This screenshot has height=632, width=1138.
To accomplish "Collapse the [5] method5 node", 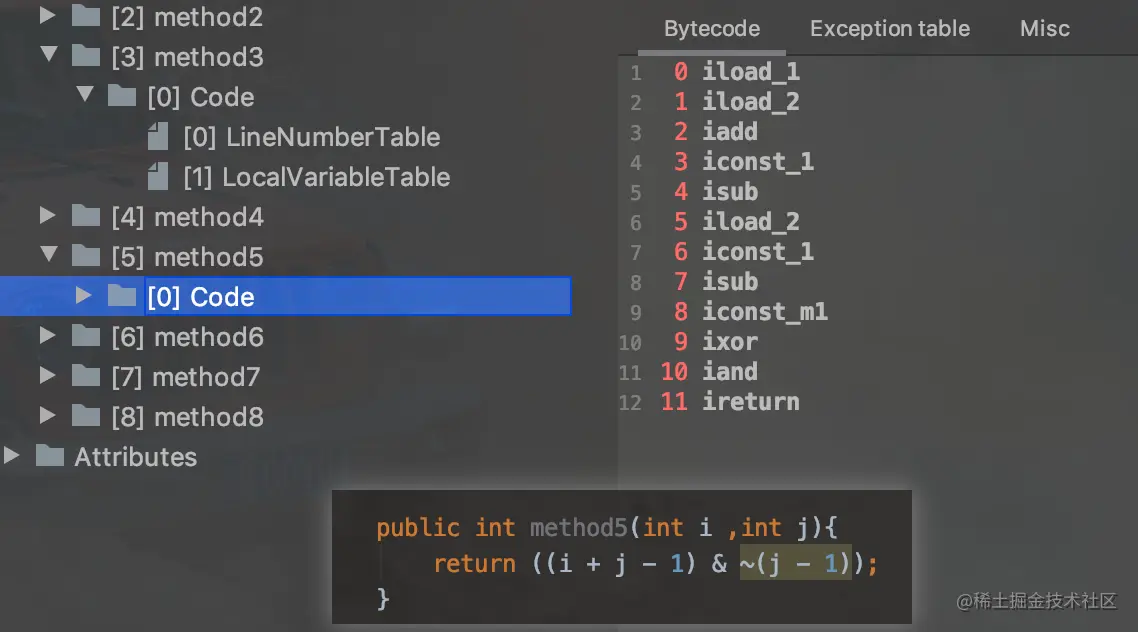I will tap(49, 255).
